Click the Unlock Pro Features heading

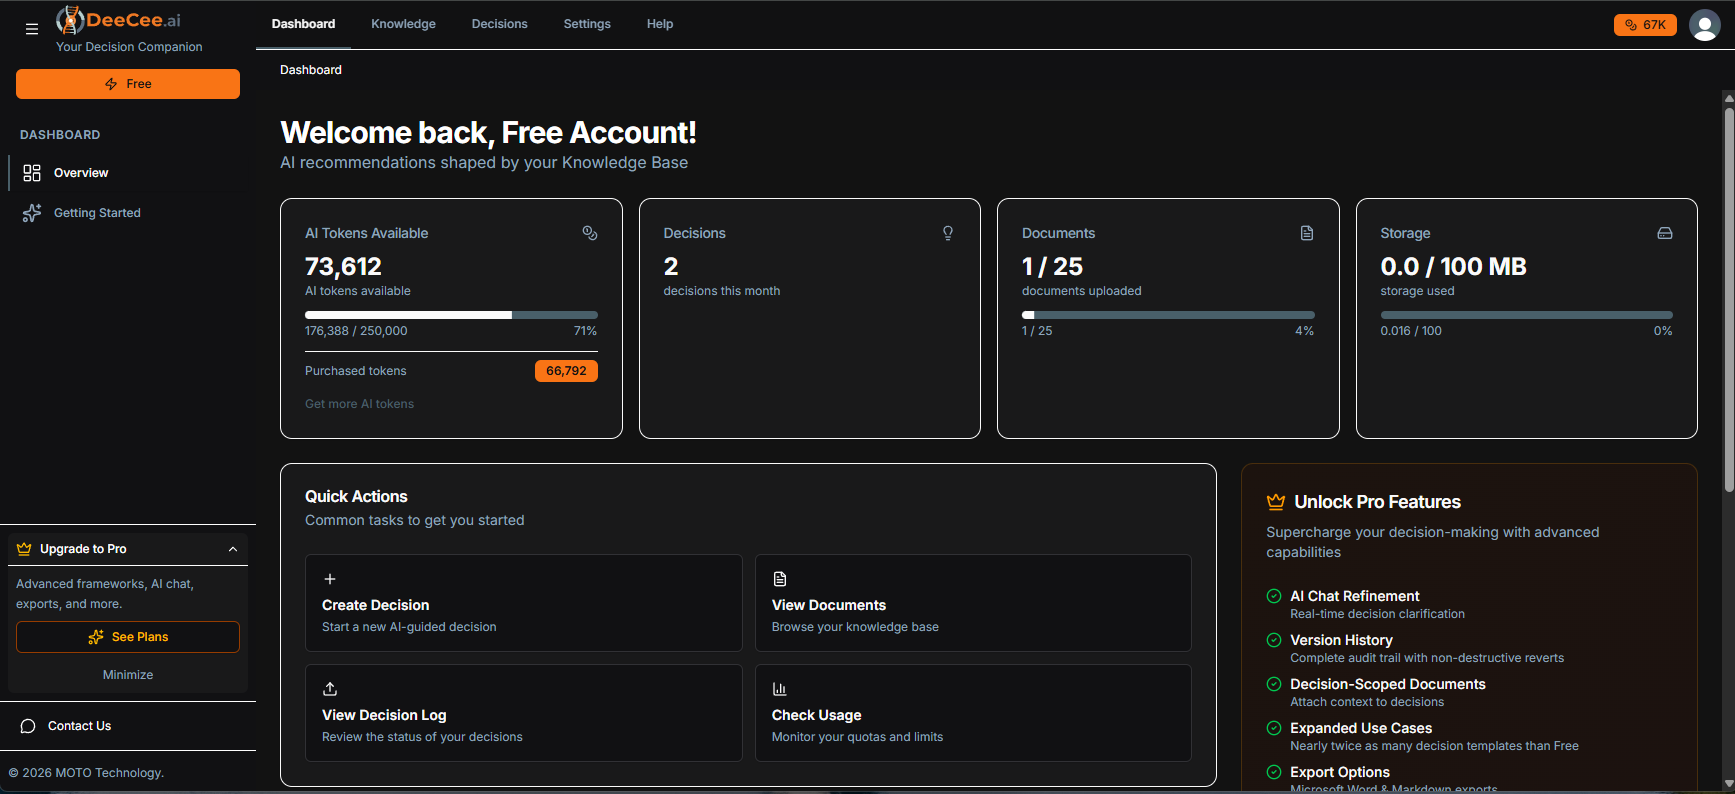1377,502
